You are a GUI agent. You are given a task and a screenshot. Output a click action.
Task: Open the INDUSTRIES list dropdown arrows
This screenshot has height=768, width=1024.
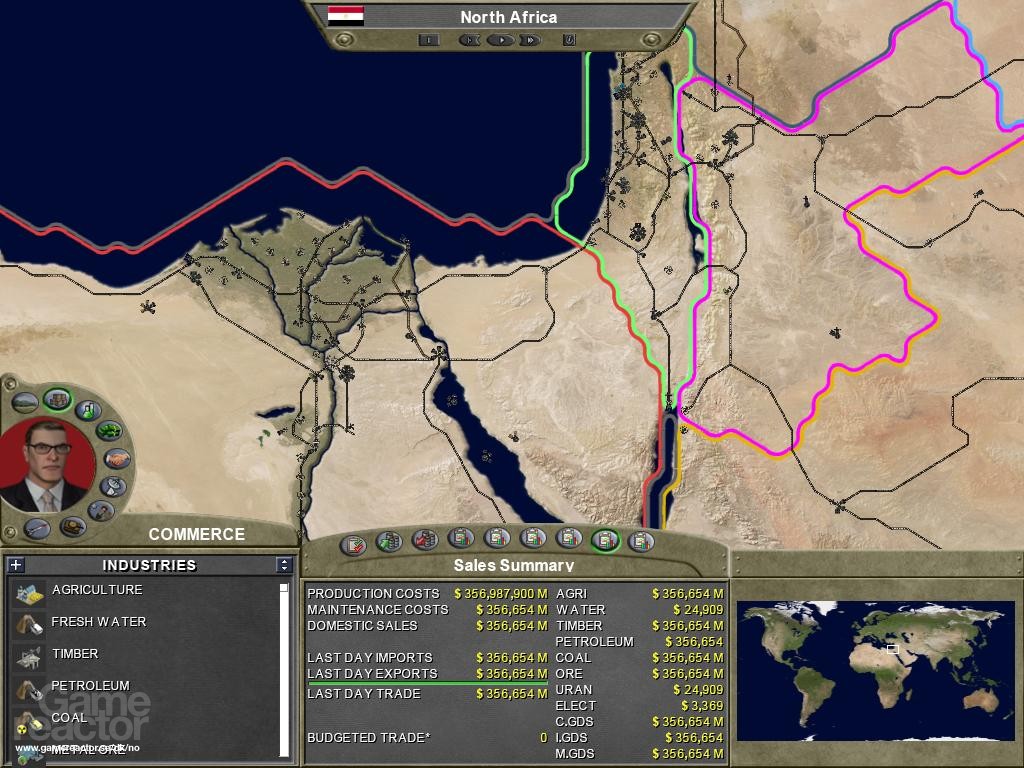tap(284, 565)
